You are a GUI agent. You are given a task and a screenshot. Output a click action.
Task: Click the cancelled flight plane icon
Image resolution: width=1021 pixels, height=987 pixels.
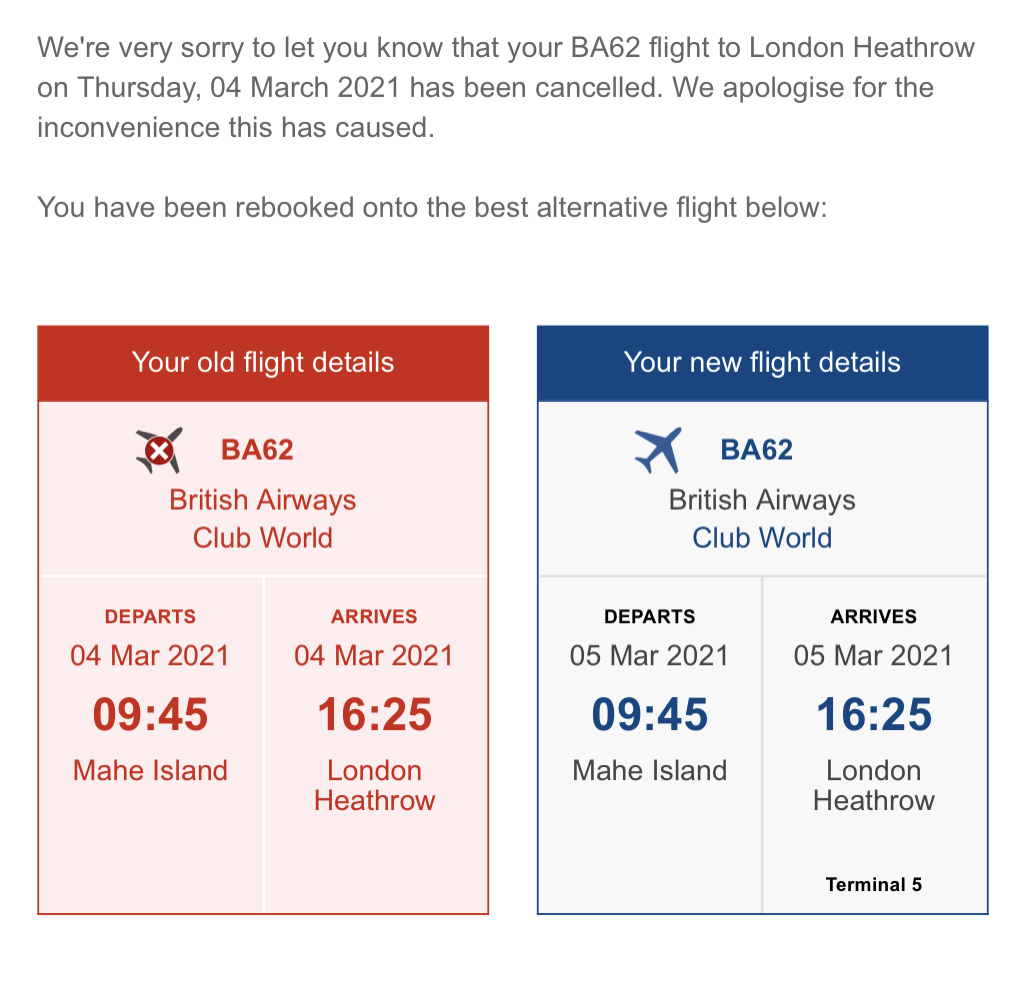[x=159, y=450]
